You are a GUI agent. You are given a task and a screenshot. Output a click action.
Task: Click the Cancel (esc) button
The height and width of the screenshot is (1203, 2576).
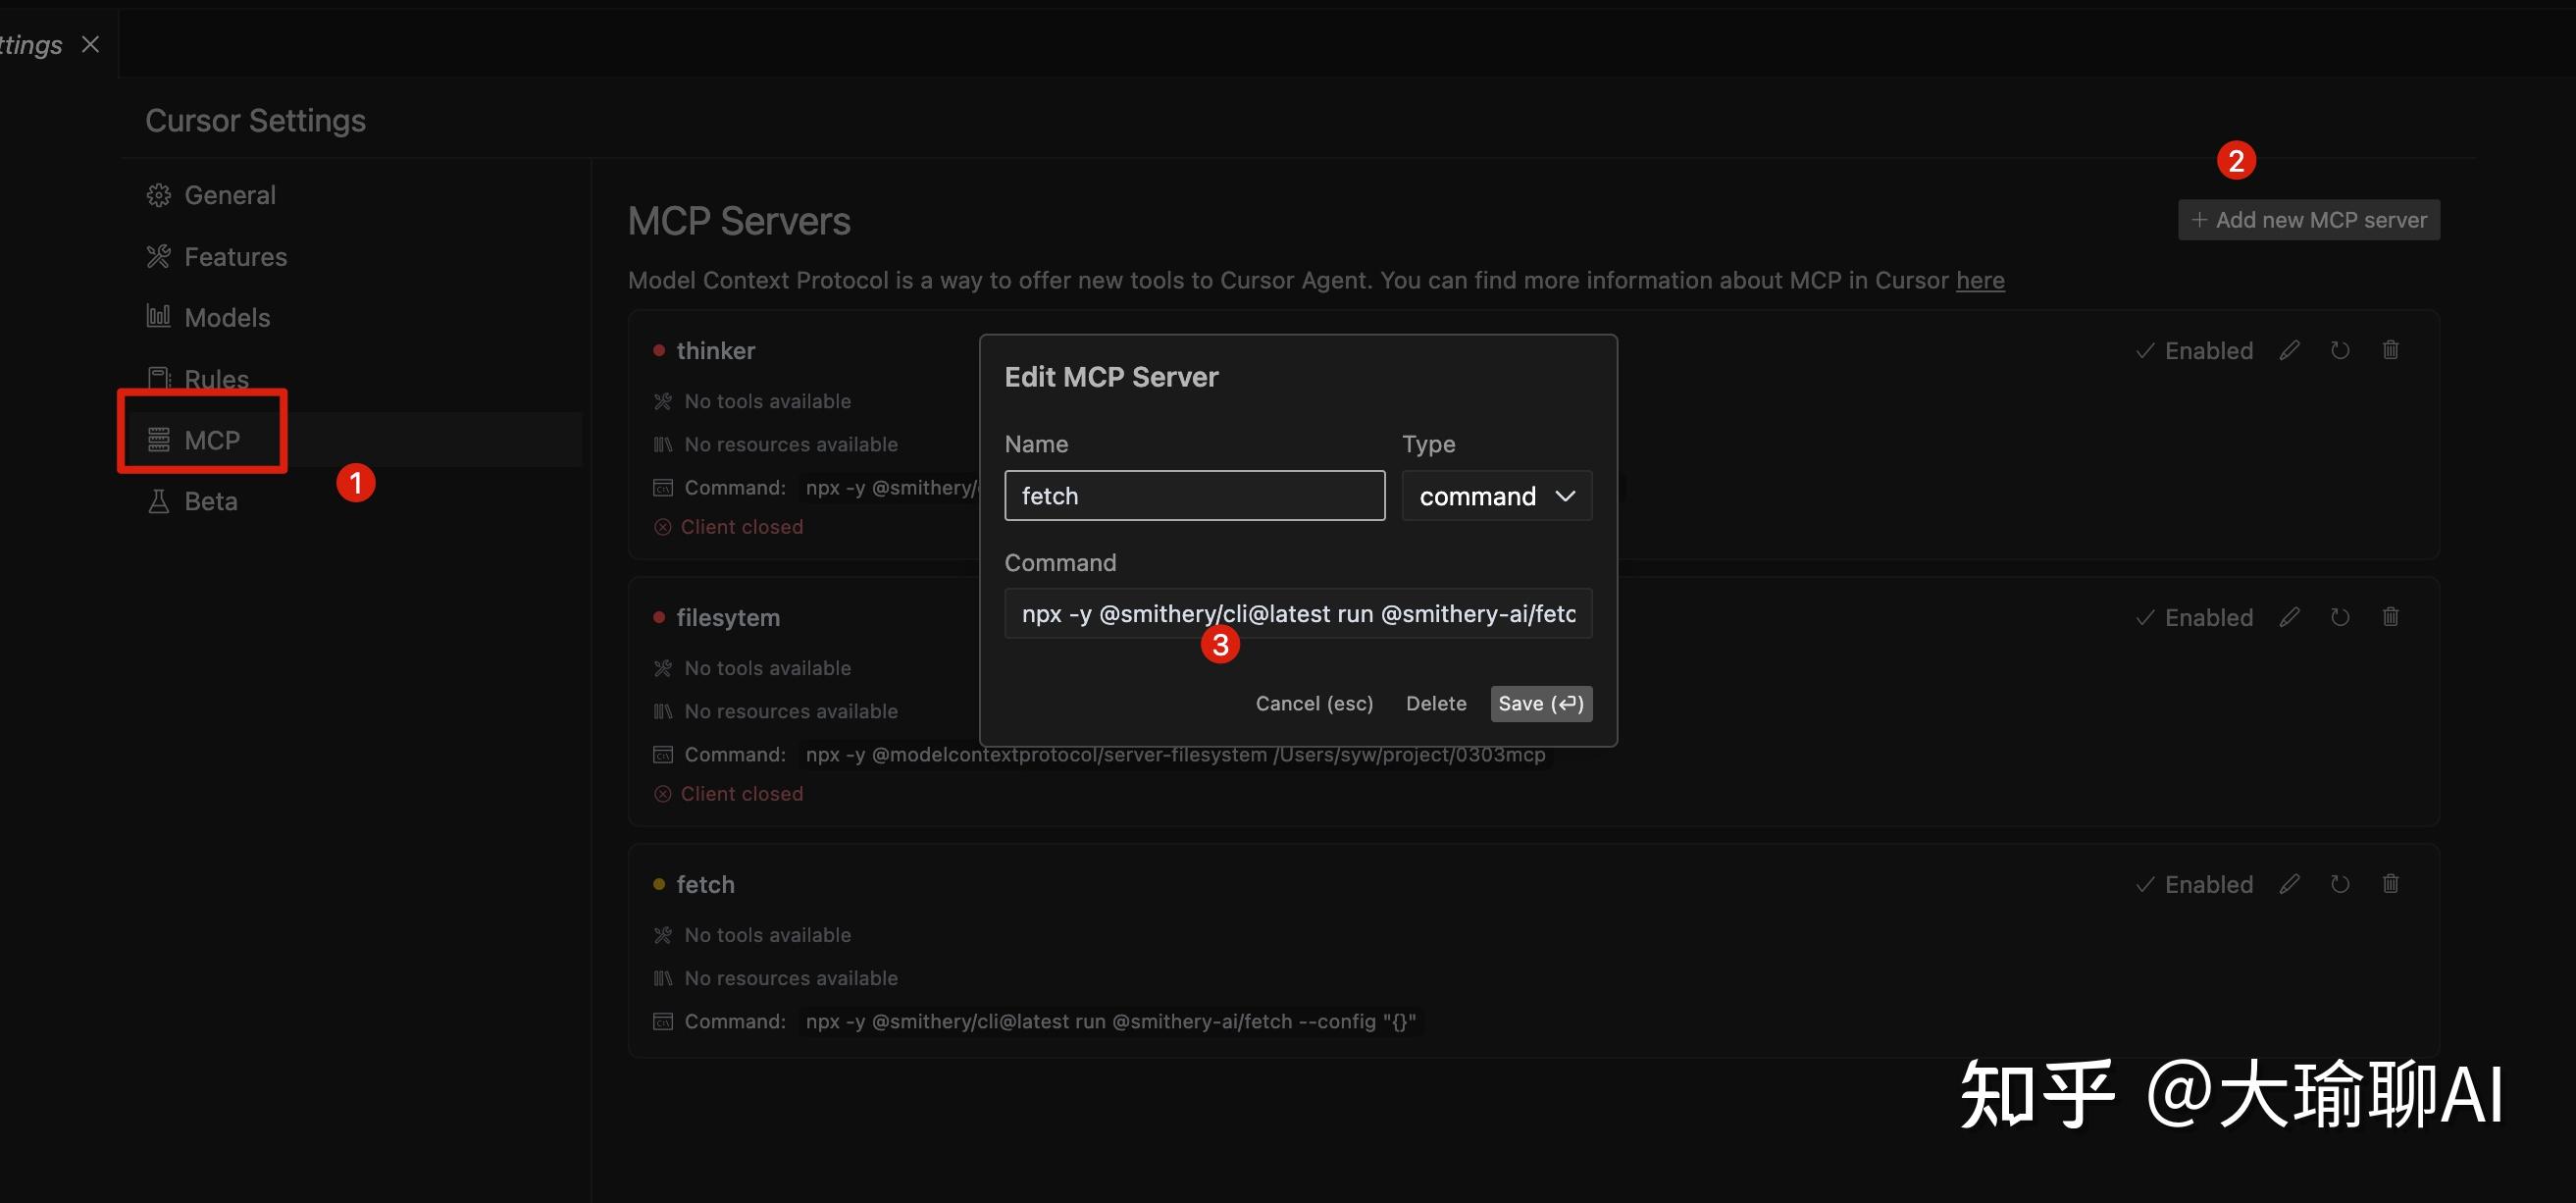1313,704
